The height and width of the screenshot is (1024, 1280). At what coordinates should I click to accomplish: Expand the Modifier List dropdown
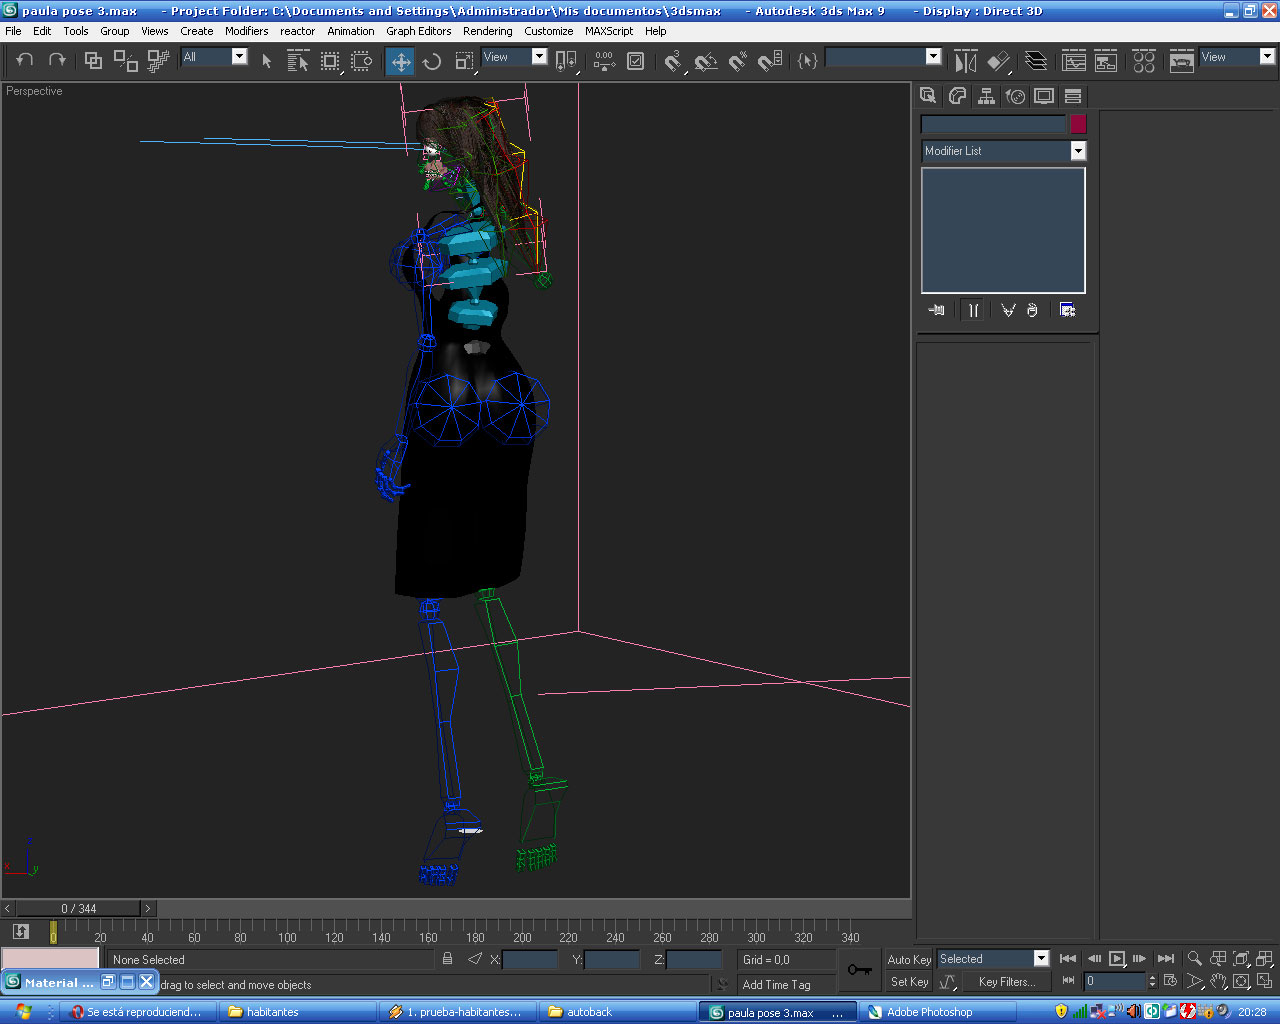pyautogui.click(x=1078, y=151)
